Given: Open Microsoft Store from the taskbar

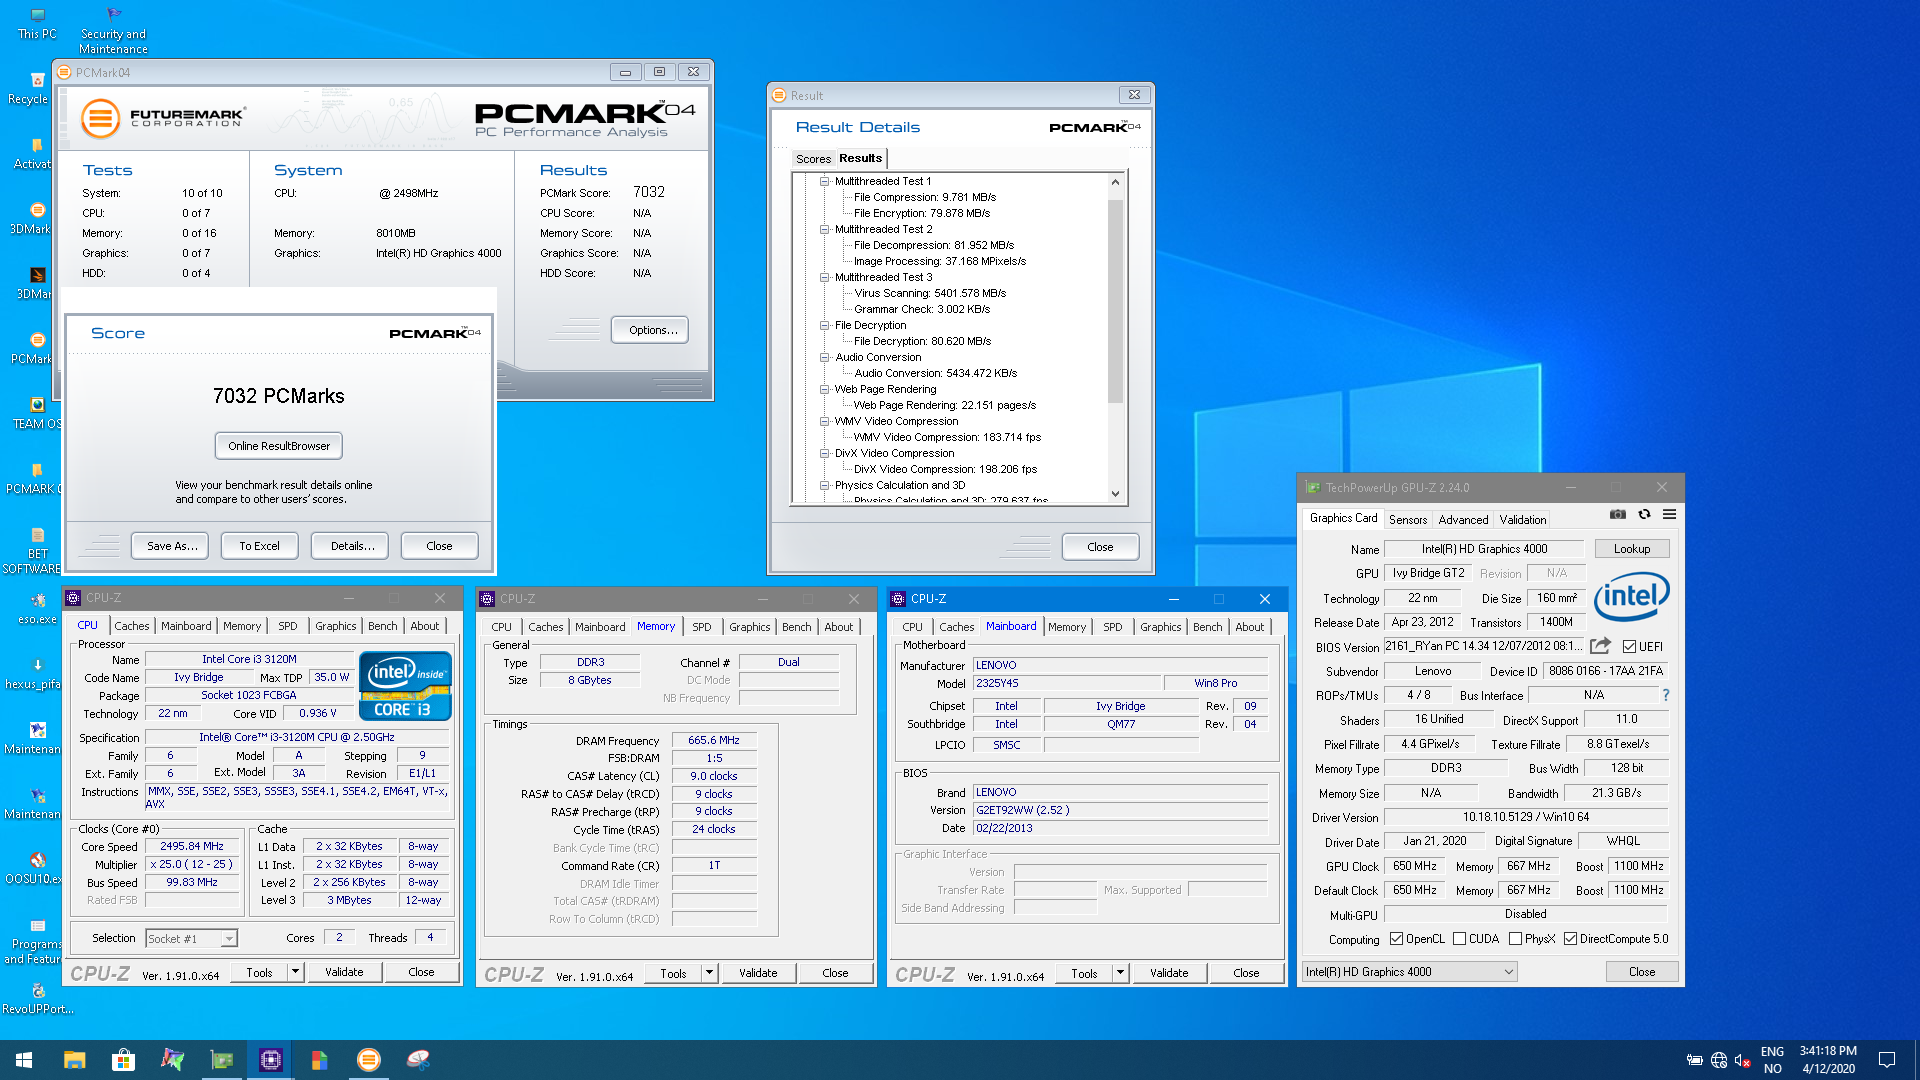Looking at the screenshot, I should tap(123, 1060).
